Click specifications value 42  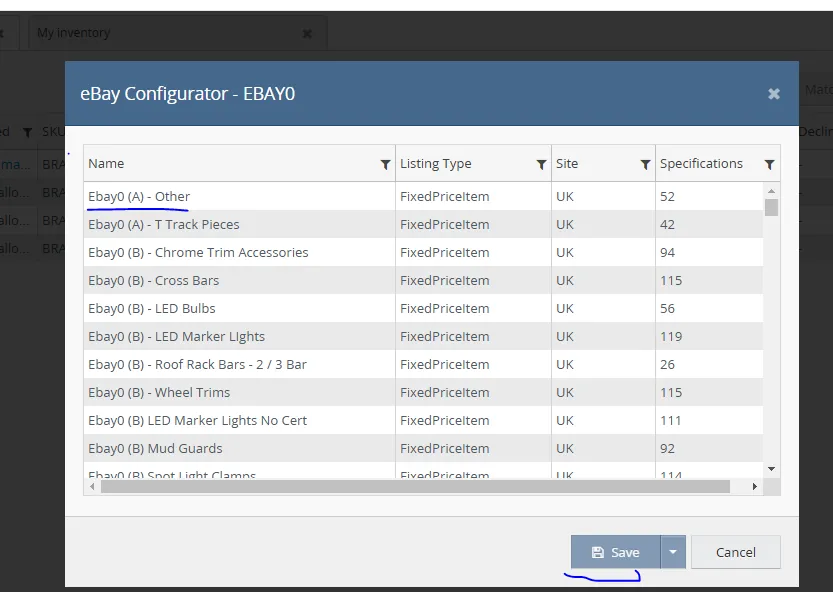click(667, 224)
